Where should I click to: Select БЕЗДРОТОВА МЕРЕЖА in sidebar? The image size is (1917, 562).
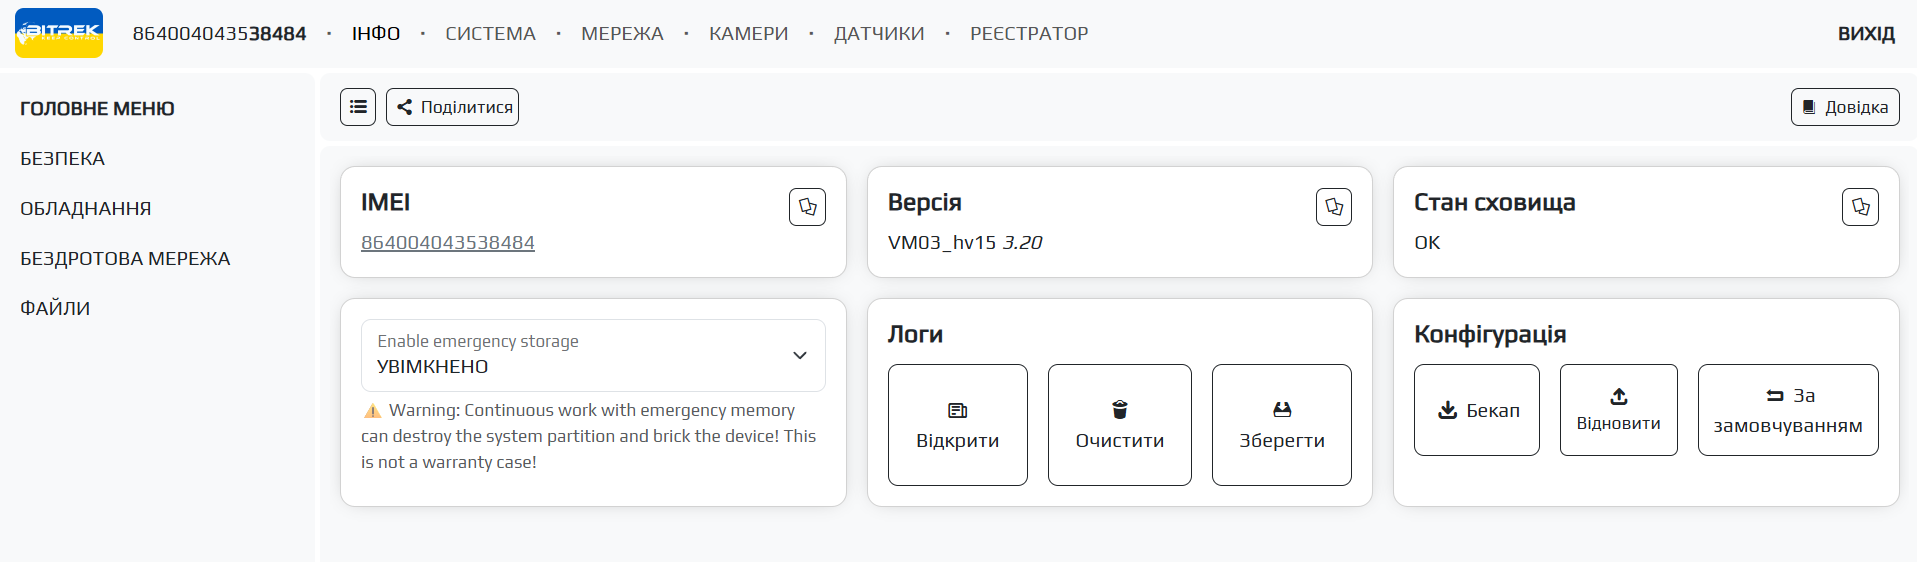tap(125, 259)
